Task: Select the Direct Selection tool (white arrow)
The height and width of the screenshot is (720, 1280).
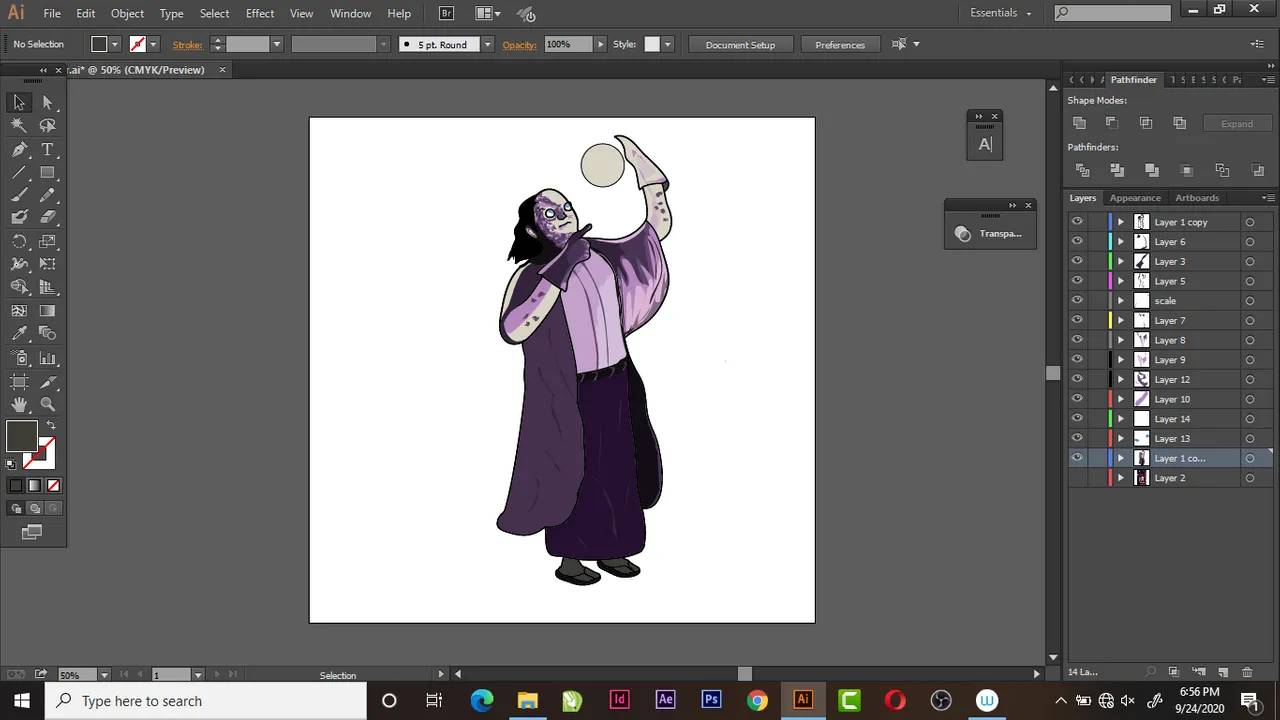Action: tap(47, 102)
